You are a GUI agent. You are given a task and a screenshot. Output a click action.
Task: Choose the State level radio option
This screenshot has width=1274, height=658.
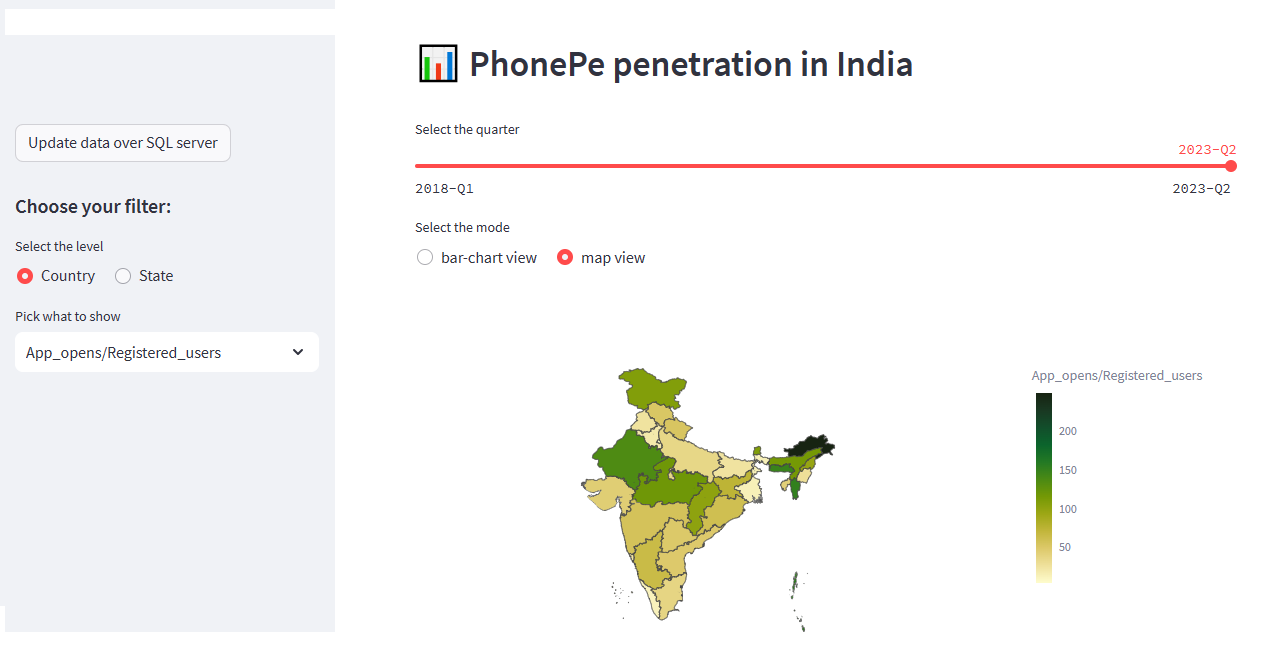[x=124, y=276]
